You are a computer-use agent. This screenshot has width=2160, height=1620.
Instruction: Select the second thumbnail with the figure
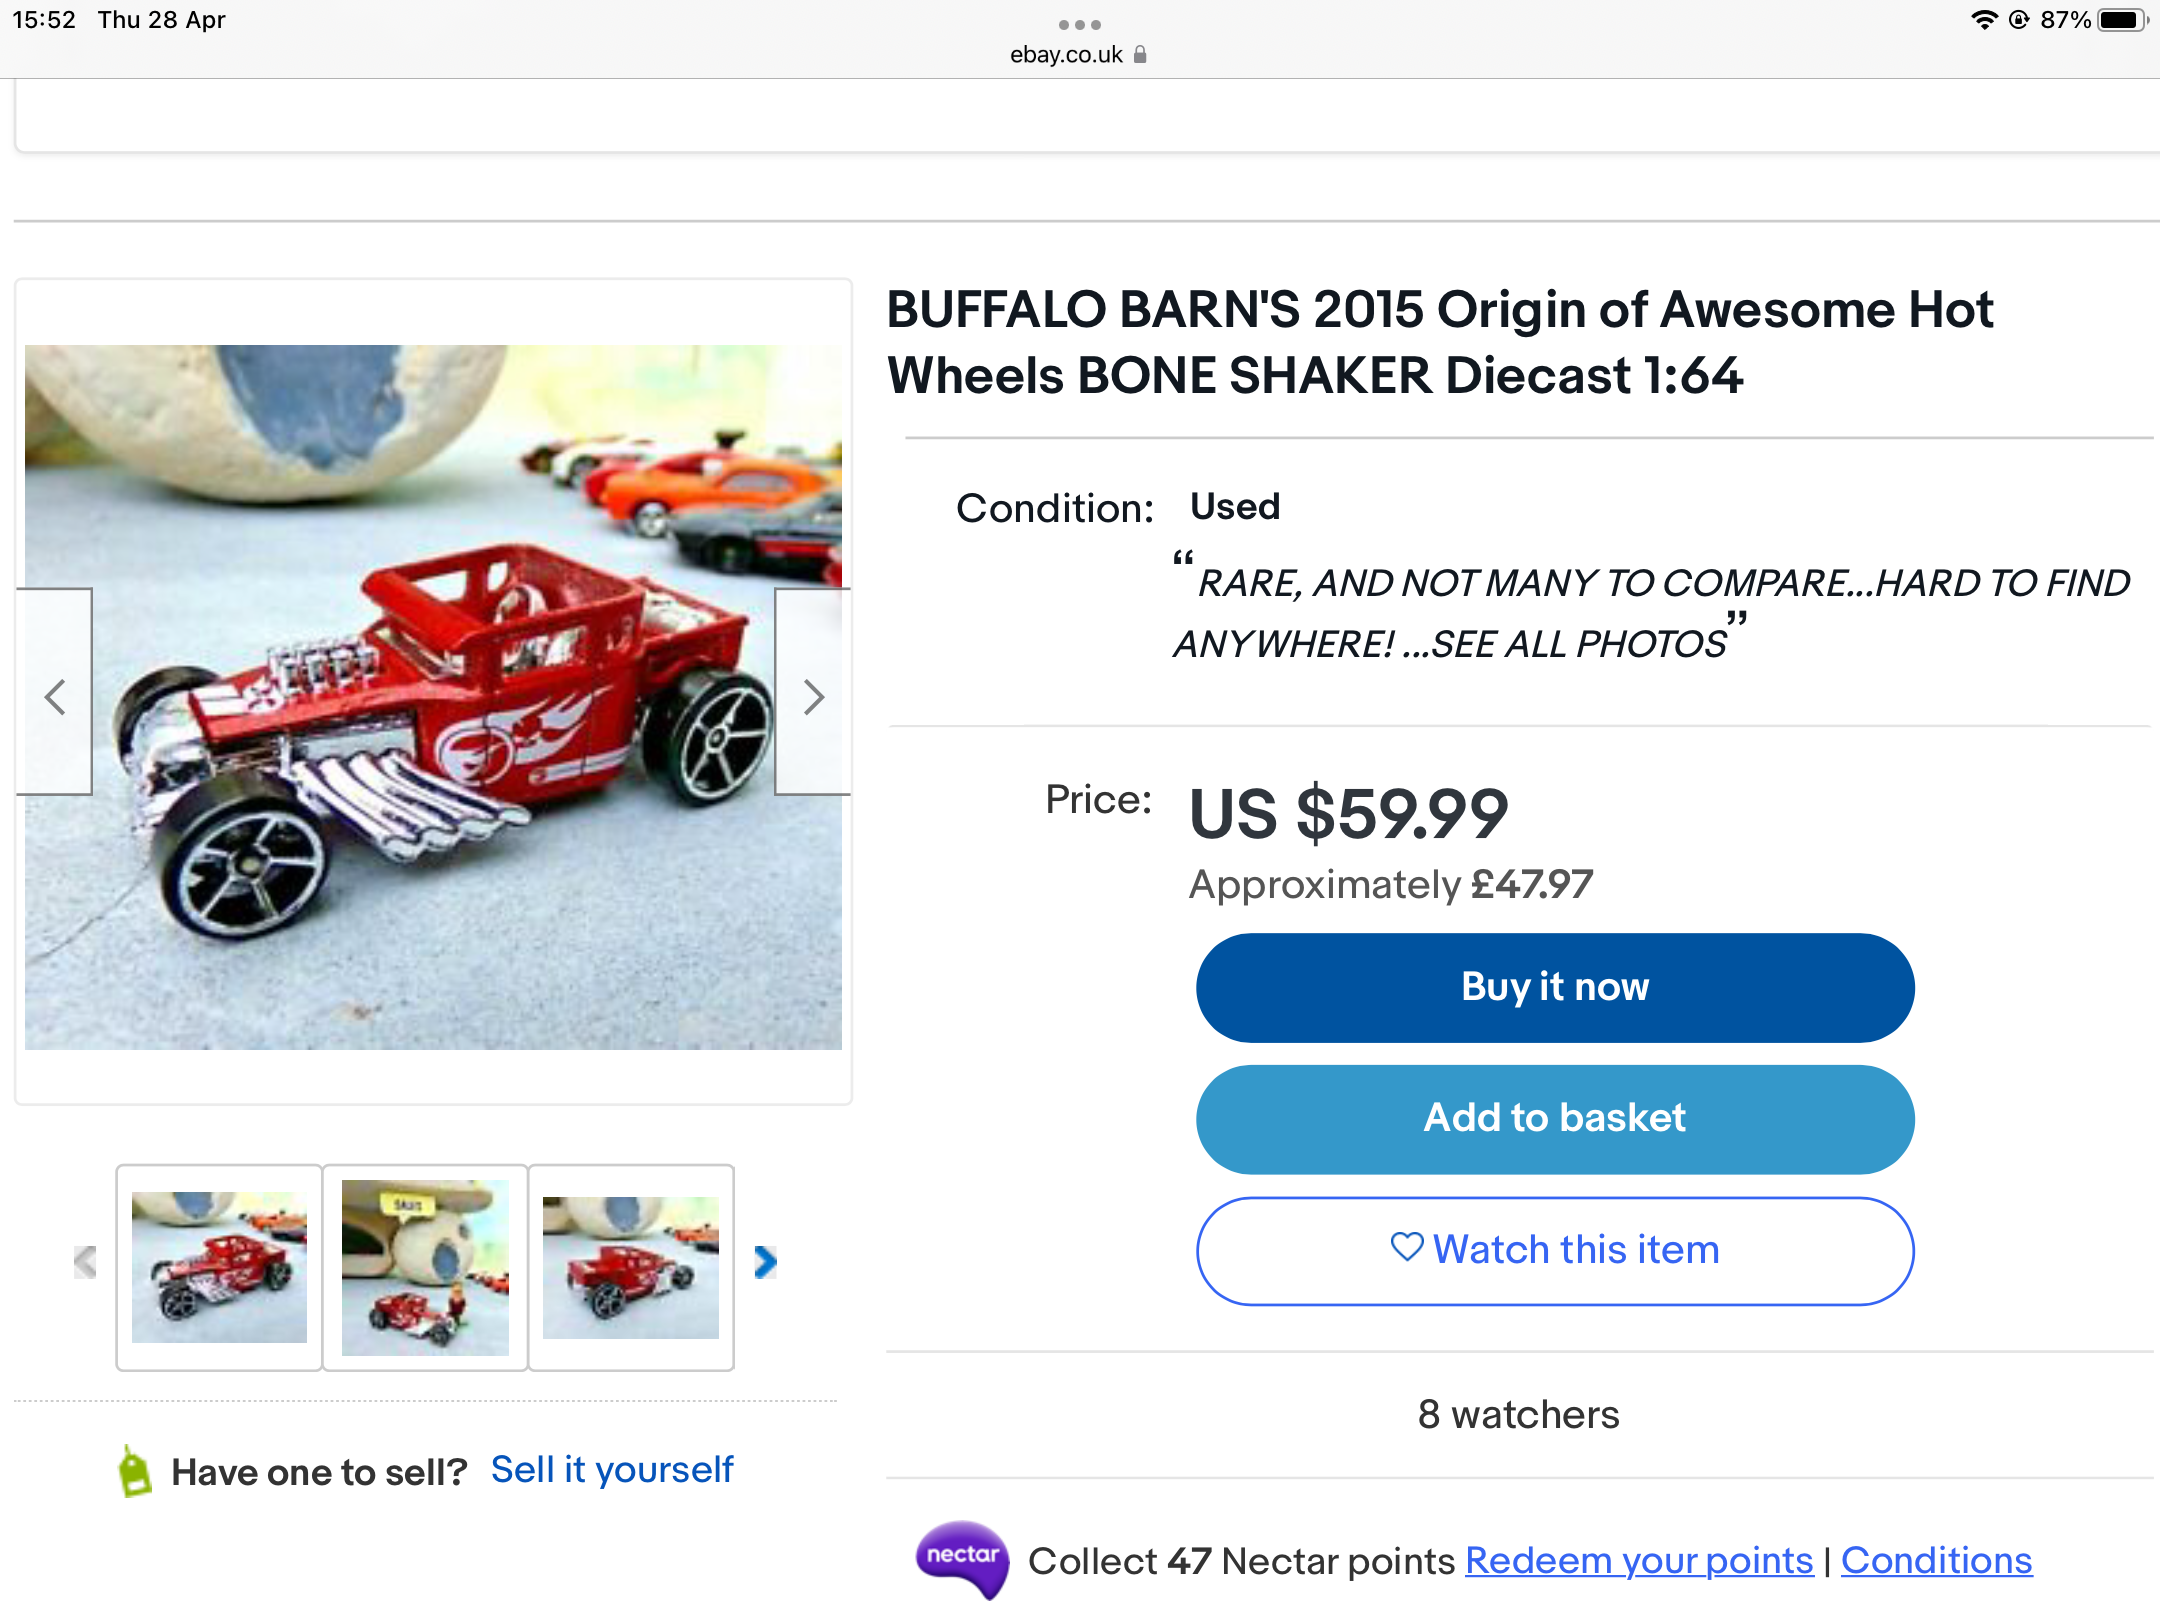(425, 1267)
